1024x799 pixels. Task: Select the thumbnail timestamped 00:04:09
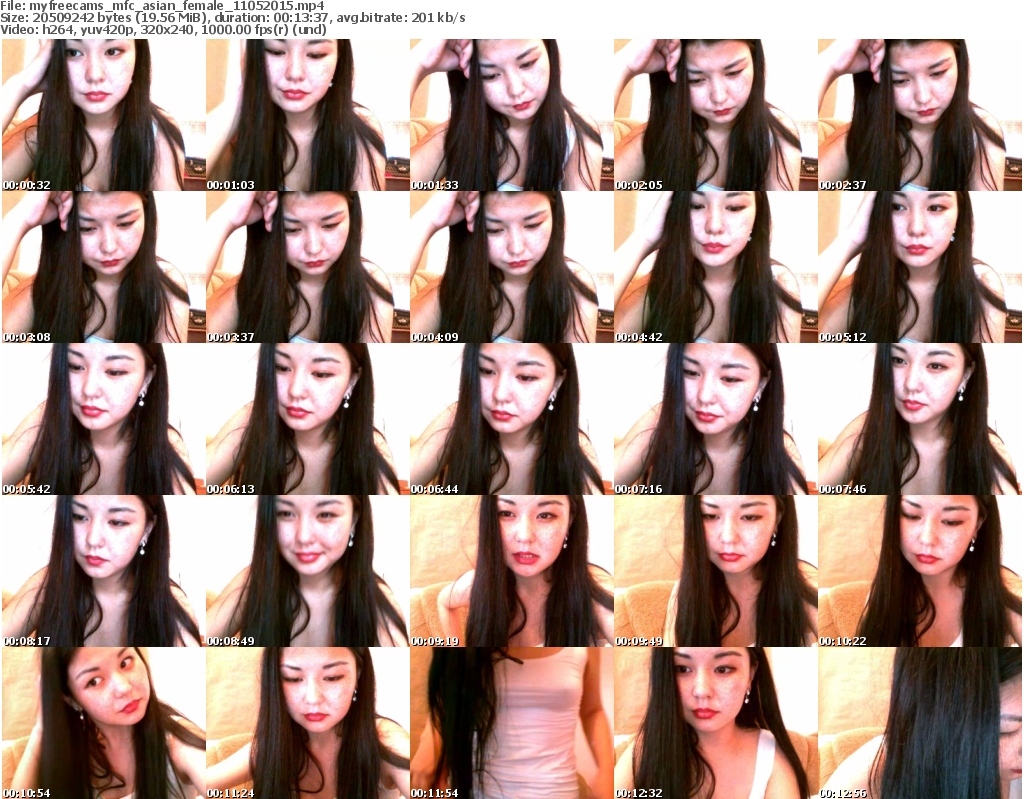pos(510,267)
